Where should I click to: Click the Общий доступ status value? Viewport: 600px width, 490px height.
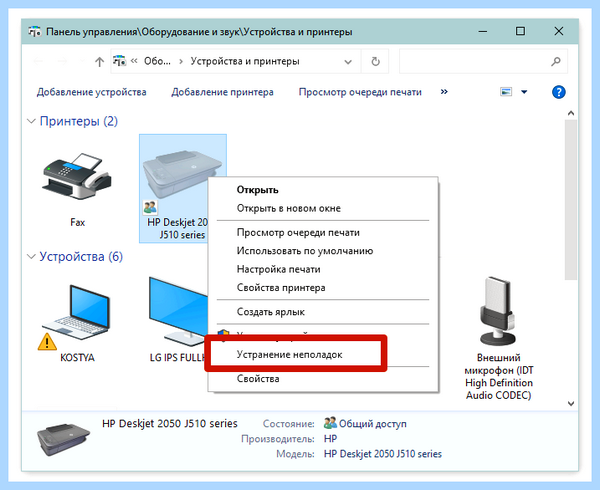[373, 424]
